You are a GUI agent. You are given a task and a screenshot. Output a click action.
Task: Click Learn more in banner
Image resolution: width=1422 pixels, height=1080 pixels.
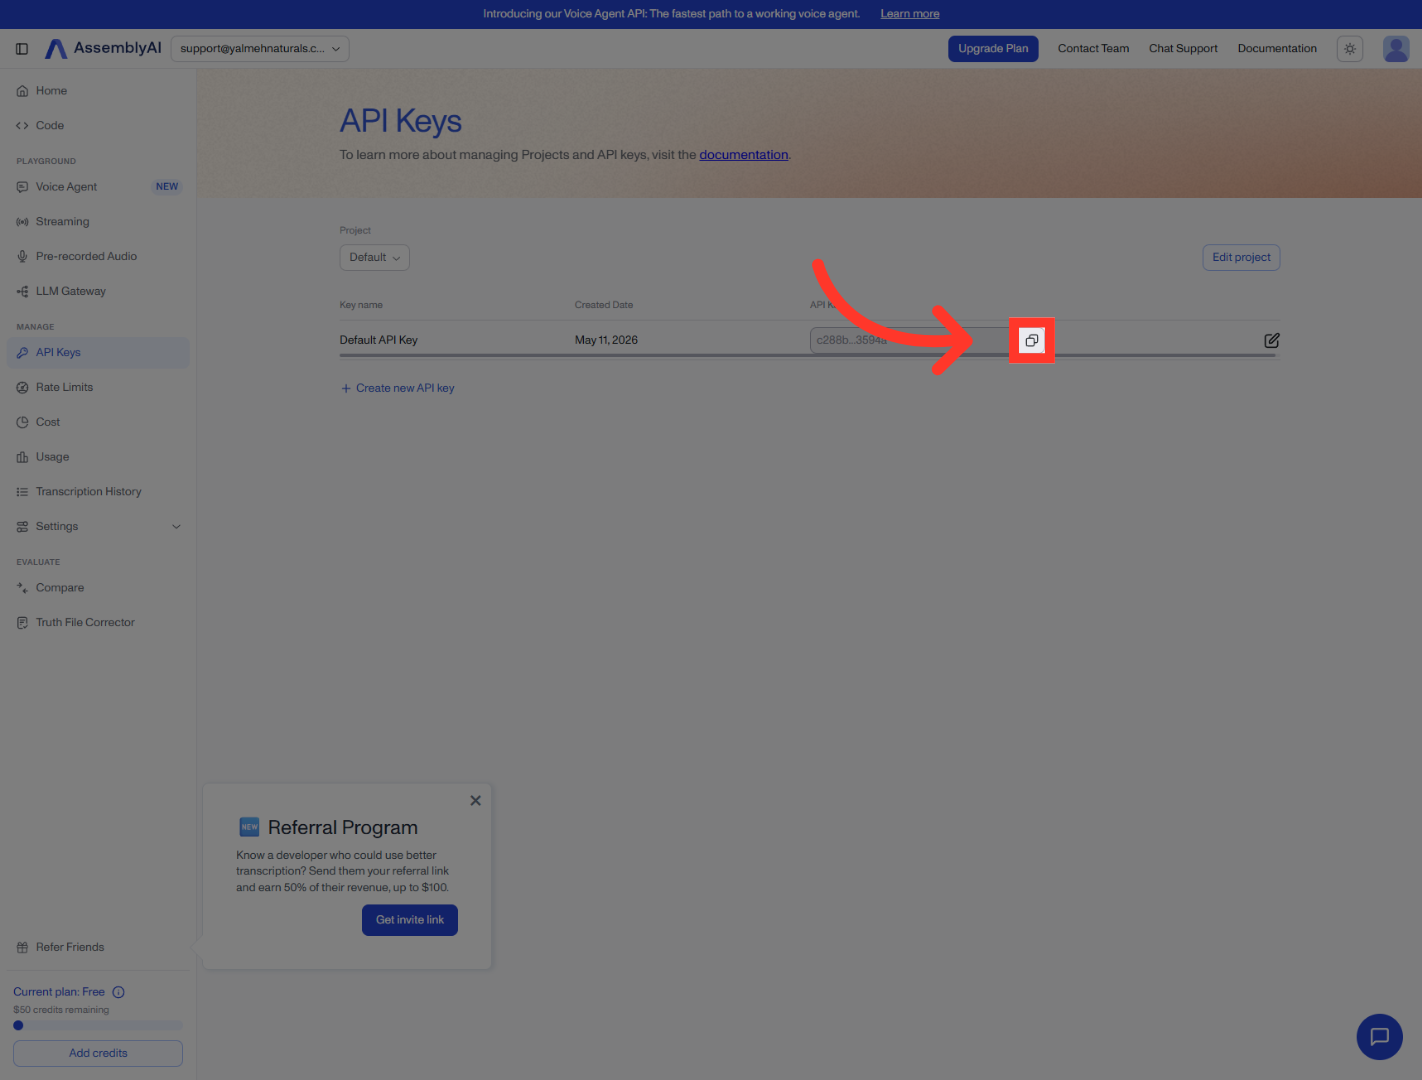(910, 14)
